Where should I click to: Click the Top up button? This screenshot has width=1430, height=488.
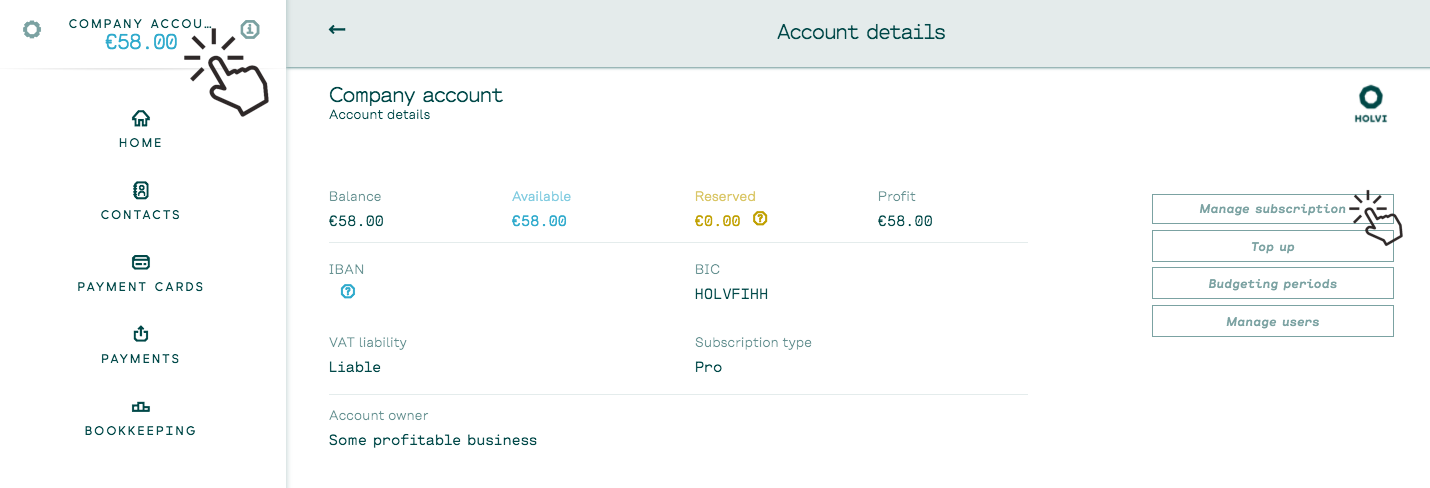[x=1272, y=246]
